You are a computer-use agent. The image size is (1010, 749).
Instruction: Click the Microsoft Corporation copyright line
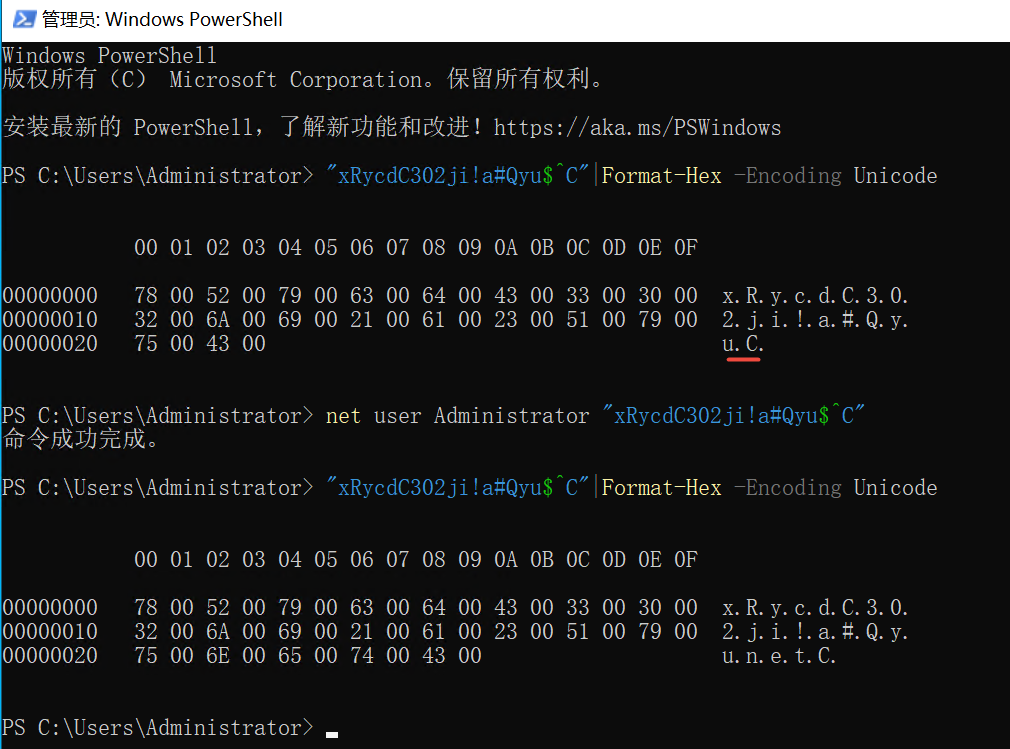[x=303, y=79]
